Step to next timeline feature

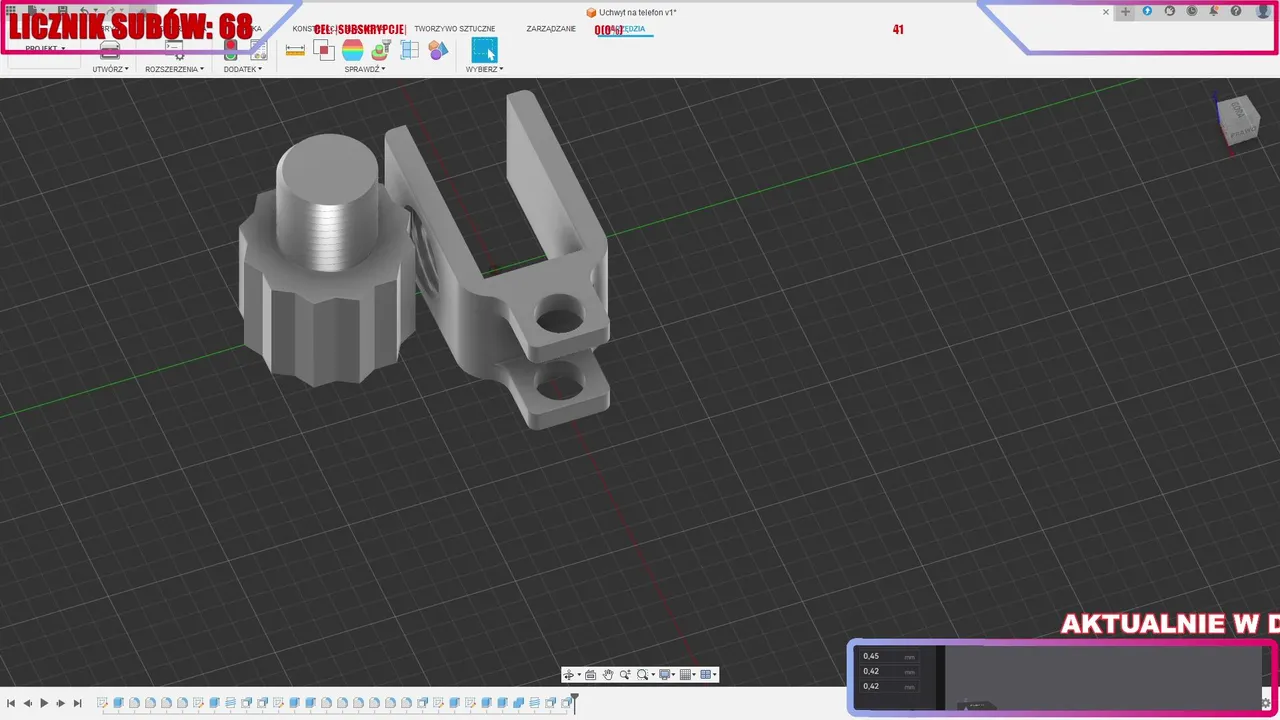point(61,704)
